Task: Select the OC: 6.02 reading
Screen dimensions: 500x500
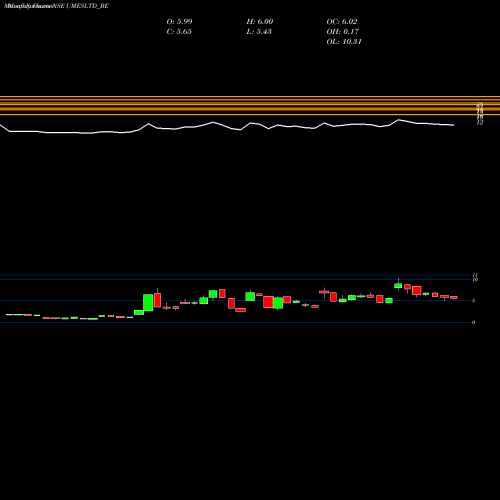Action: tap(342, 22)
